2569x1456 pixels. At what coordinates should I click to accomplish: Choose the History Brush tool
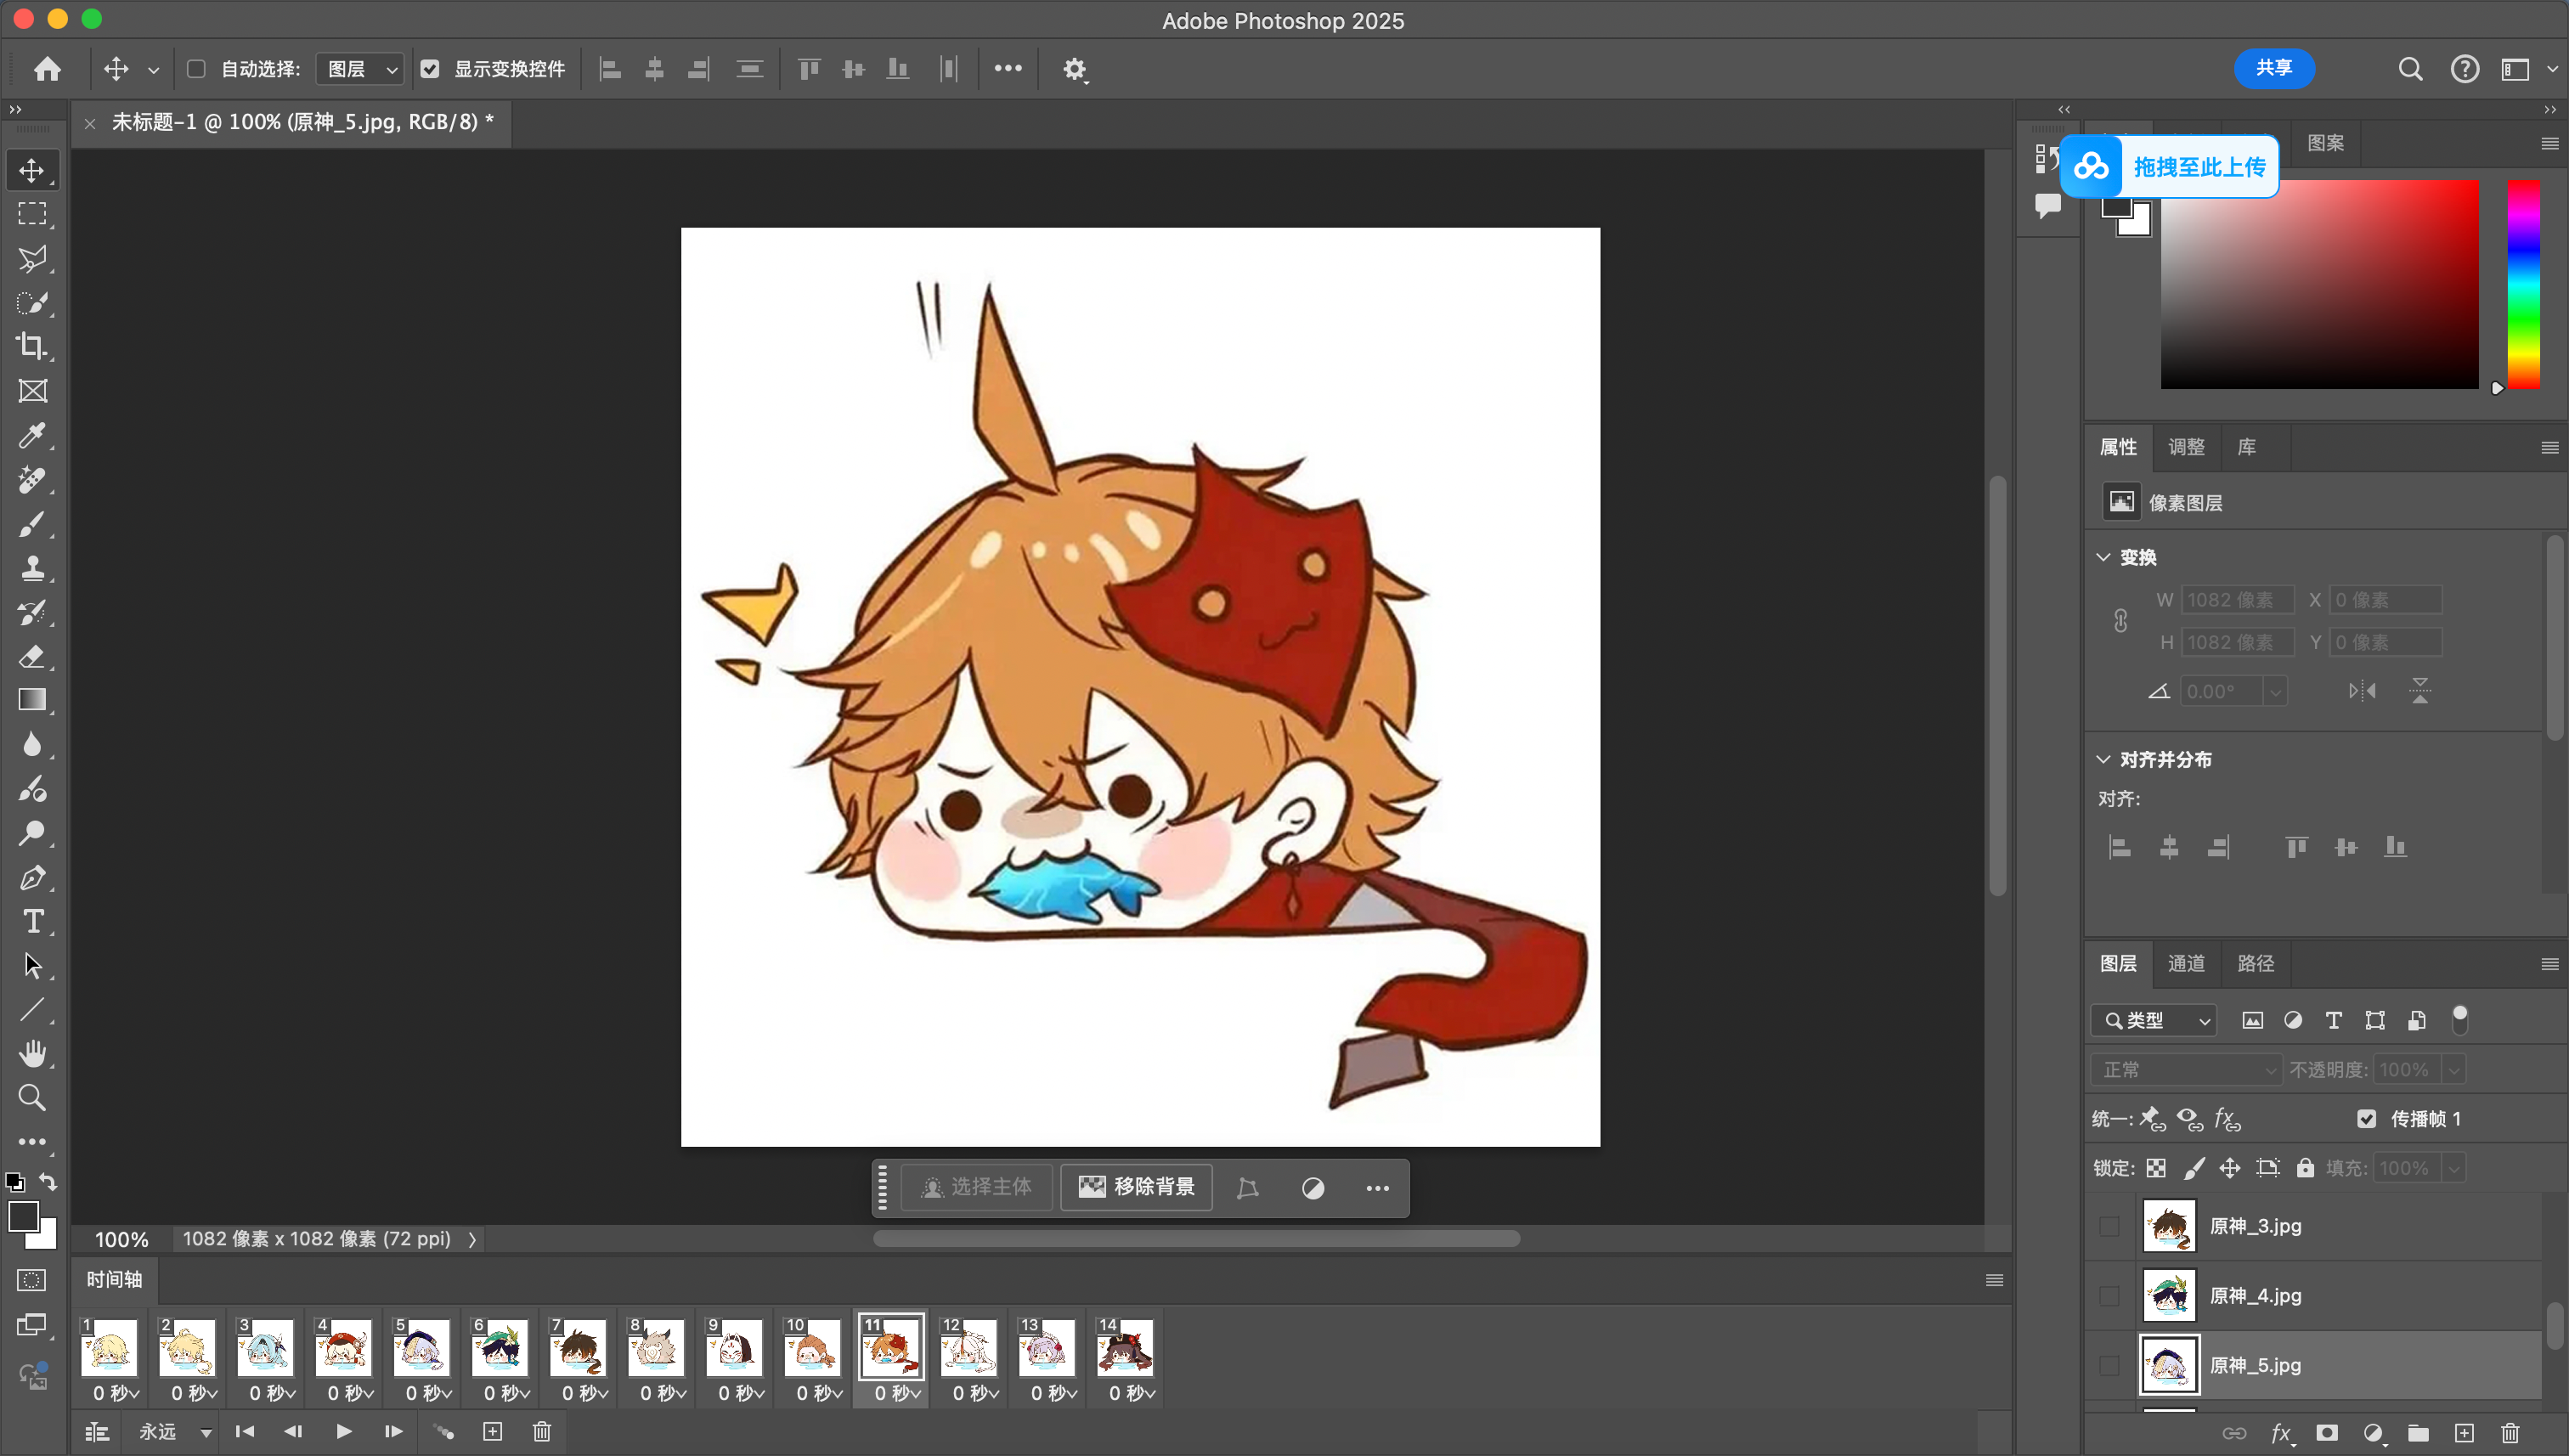(x=32, y=613)
